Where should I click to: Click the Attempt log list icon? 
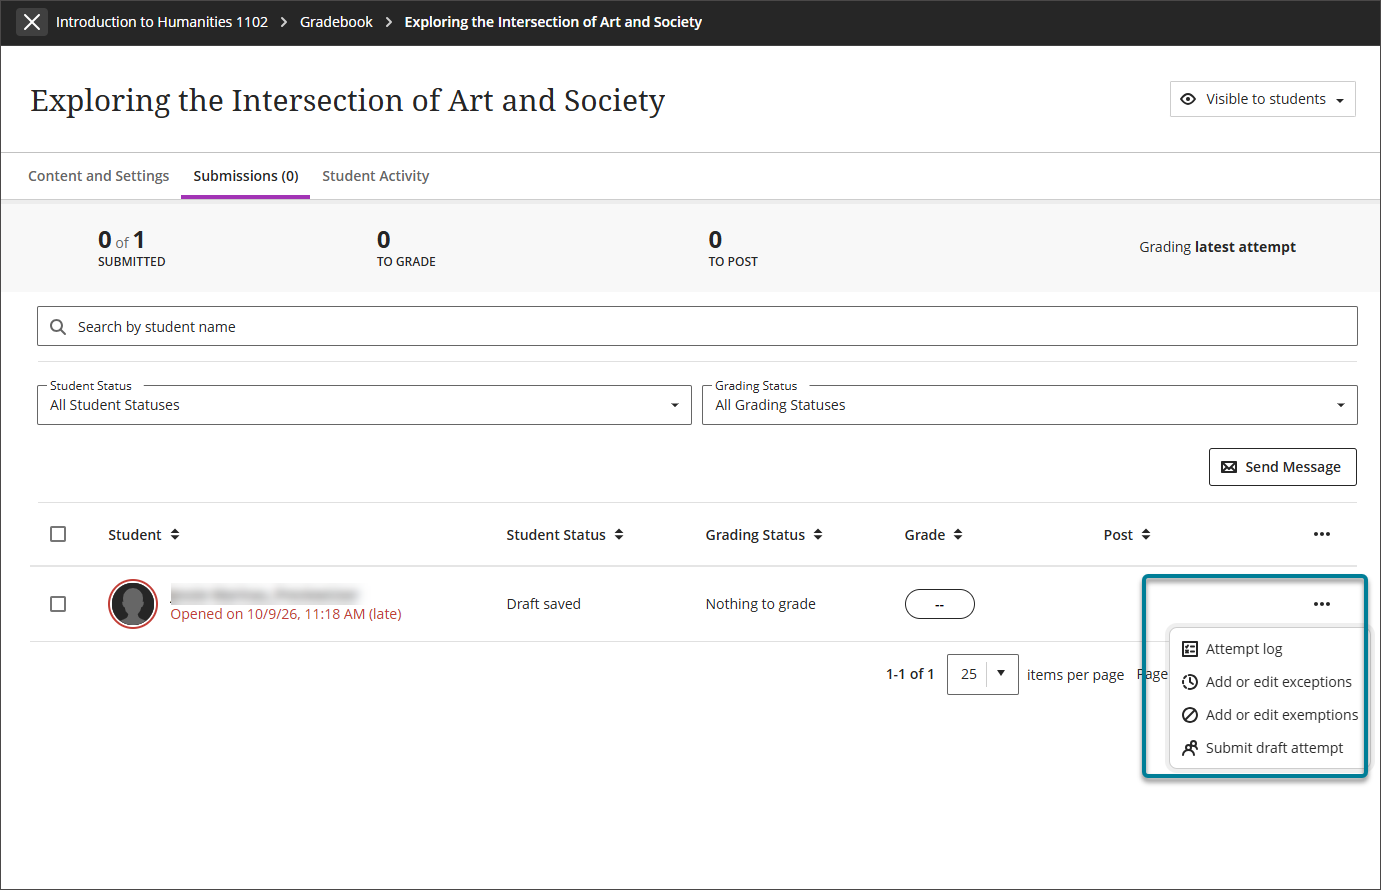coord(1190,649)
